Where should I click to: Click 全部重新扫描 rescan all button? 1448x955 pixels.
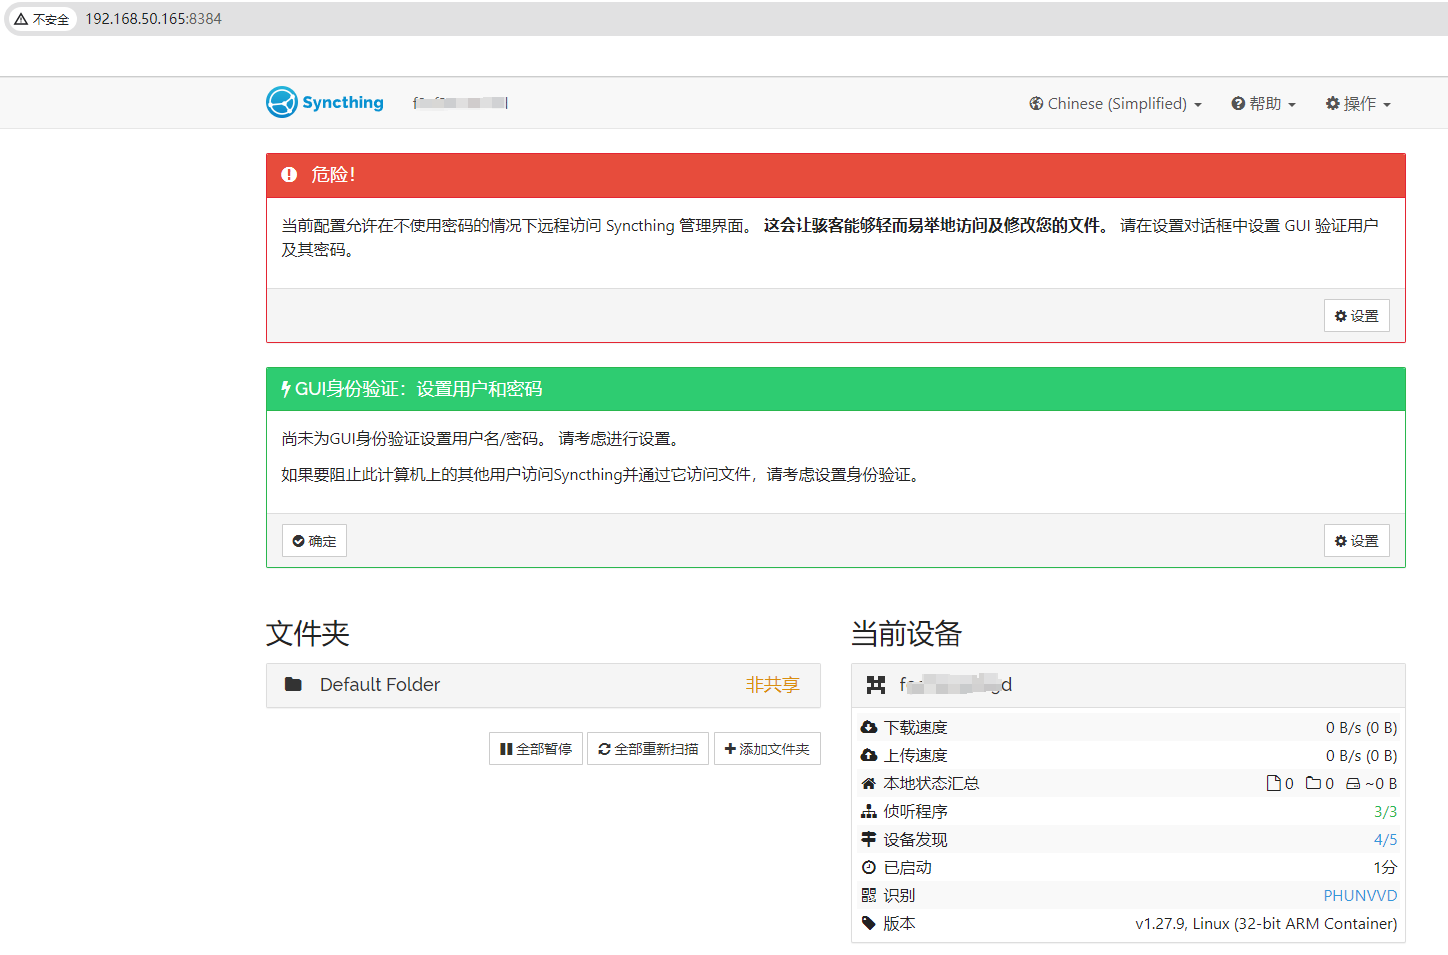pyautogui.click(x=648, y=749)
